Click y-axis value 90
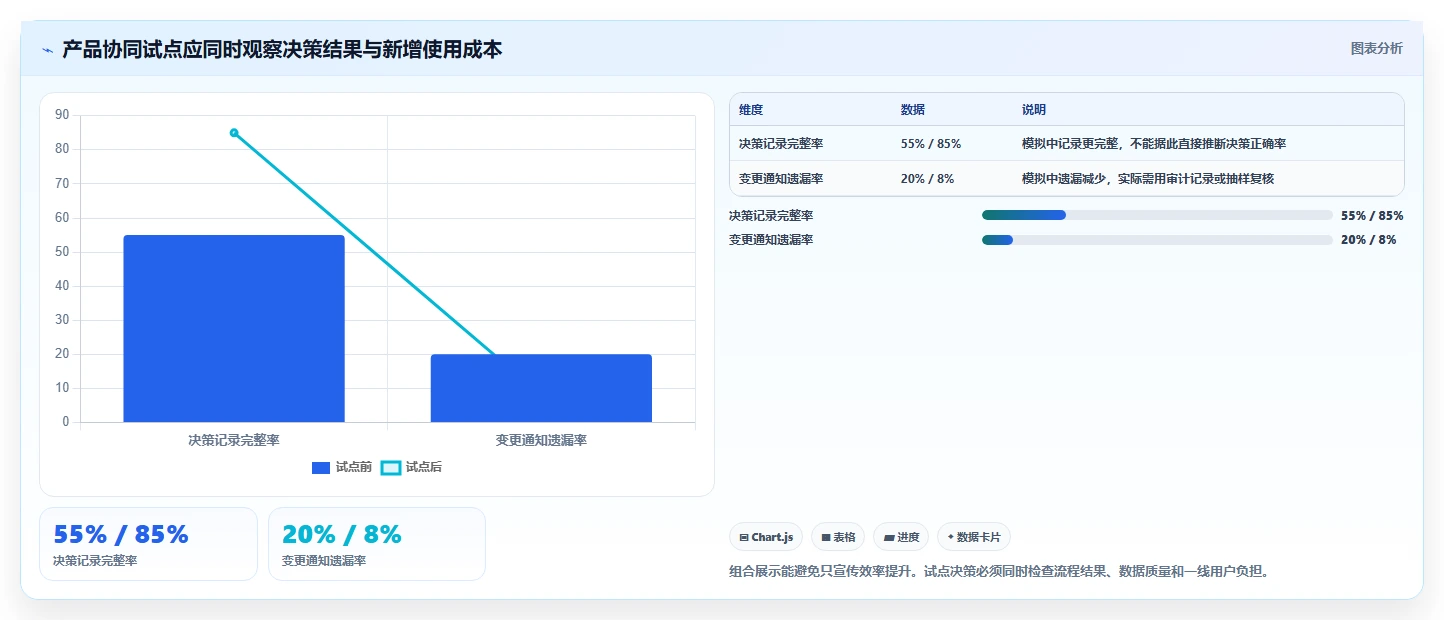This screenshot has width=1444, height=620. tap(62, 115)
